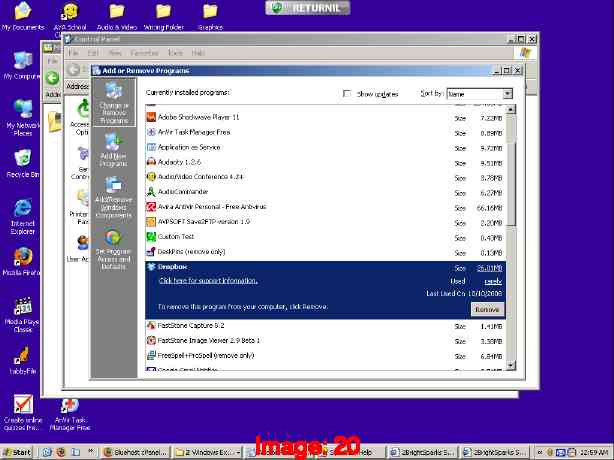Select Custom Test row

325,237
